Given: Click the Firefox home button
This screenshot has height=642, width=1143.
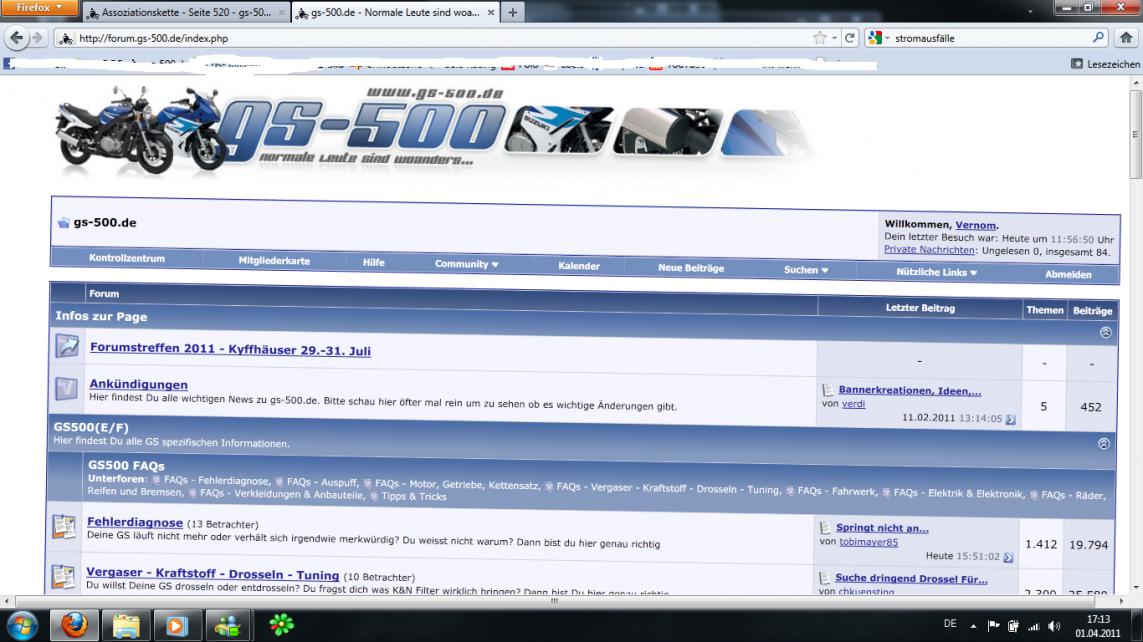Looking at the screenshot, I should (1126, 38).
